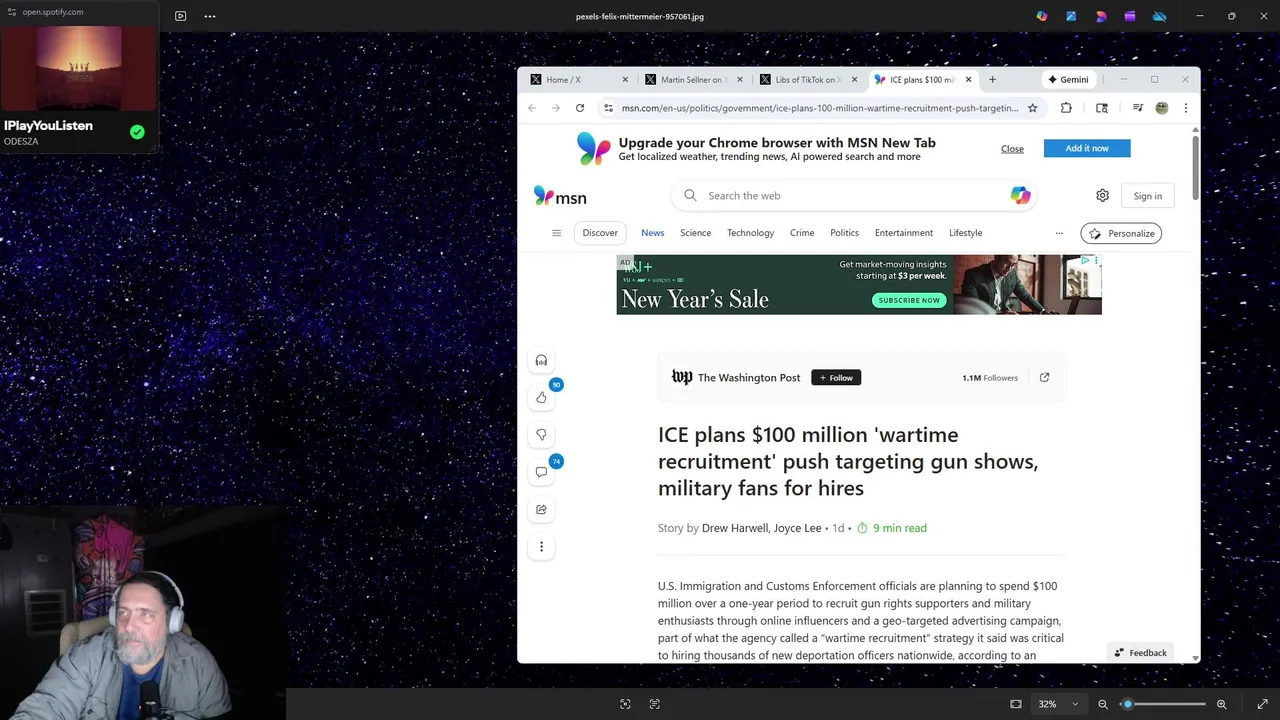Open the article more options vertical dots

pos(541,547)
